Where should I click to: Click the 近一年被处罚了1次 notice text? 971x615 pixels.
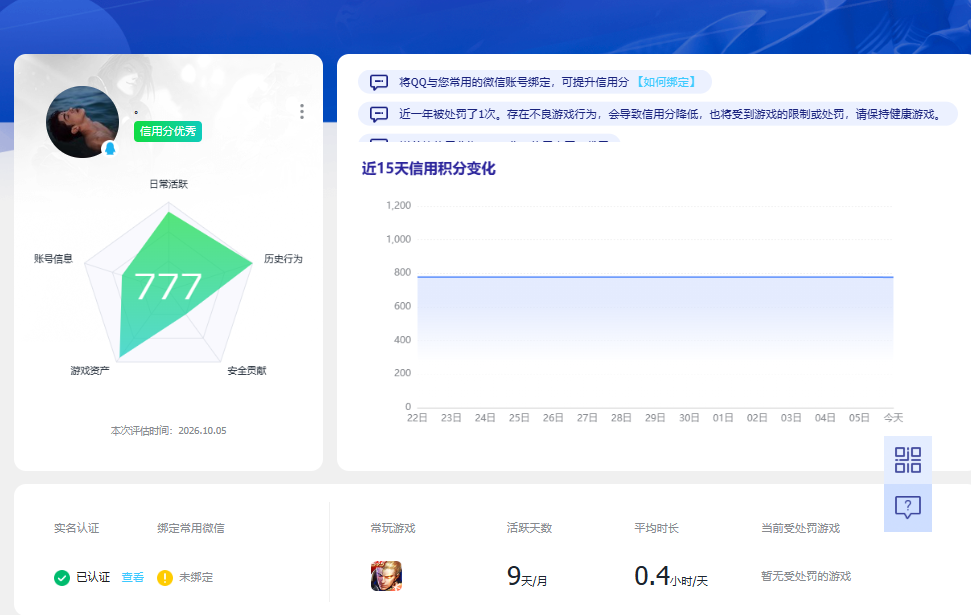pyautogui.click(x=670, y=114)
